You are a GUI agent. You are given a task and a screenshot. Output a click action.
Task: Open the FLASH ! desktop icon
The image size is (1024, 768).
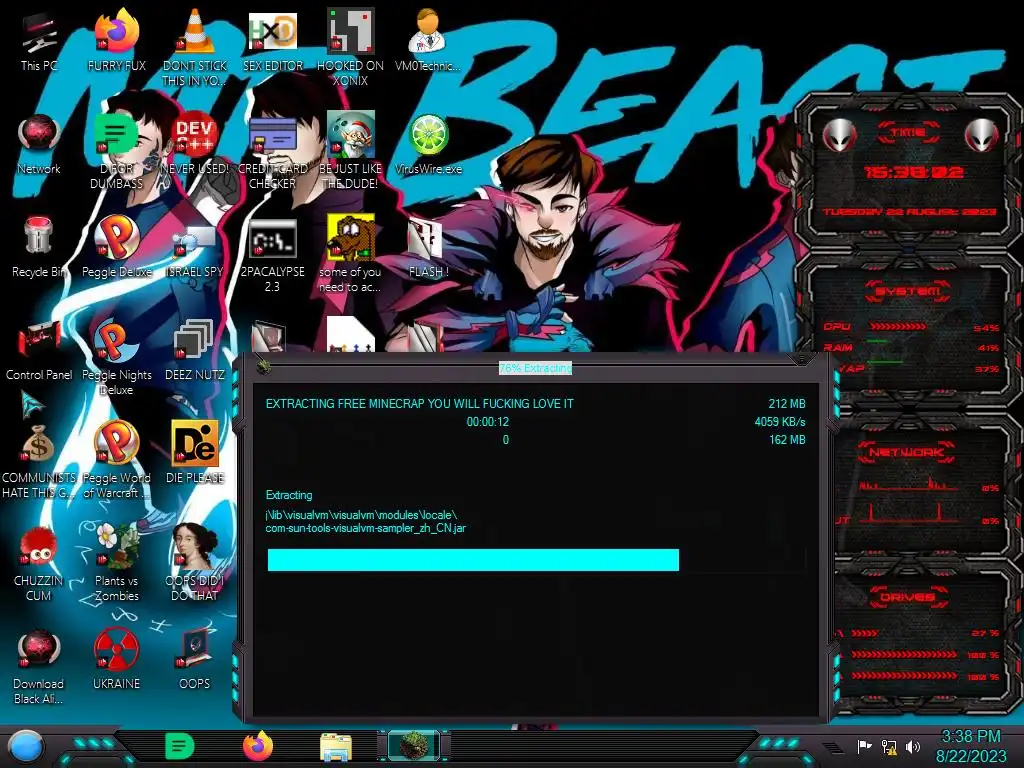coord(428,248)
